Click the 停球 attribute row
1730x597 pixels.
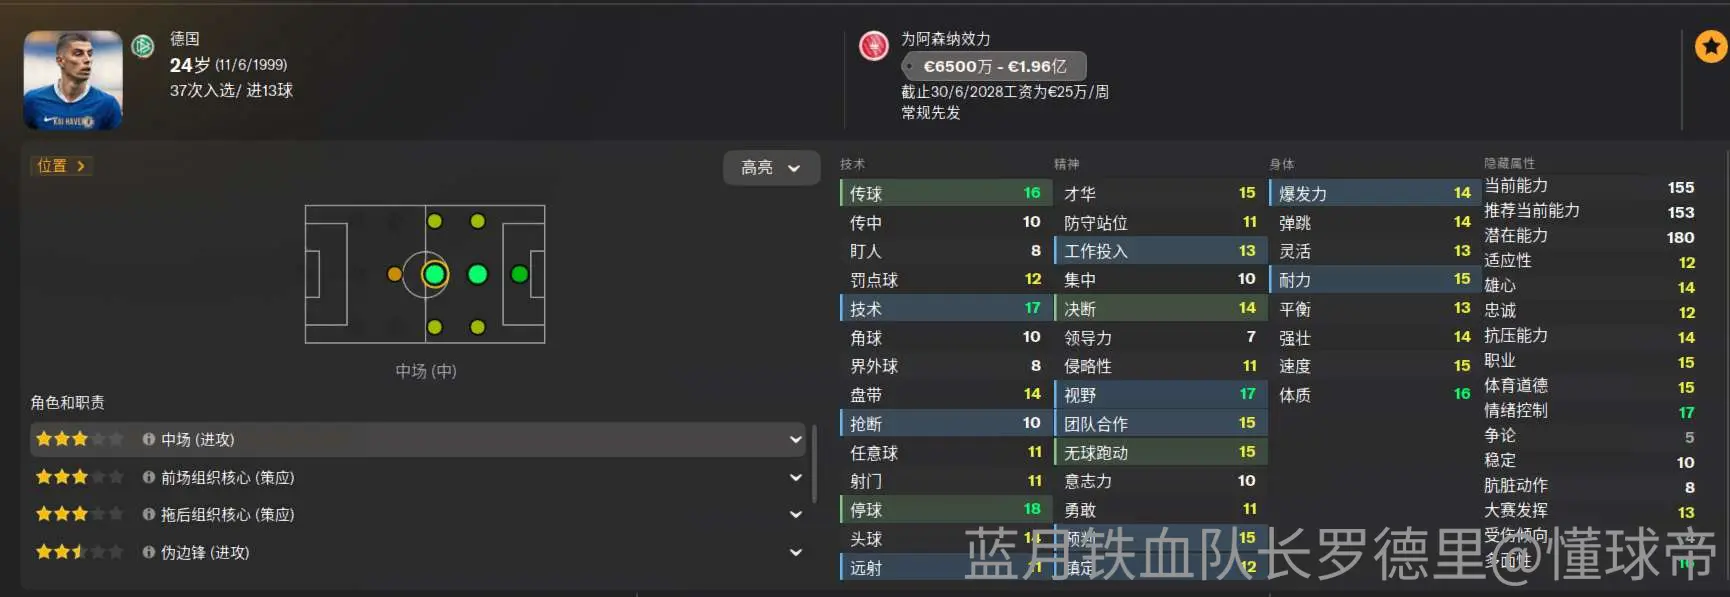pos(944,510)
